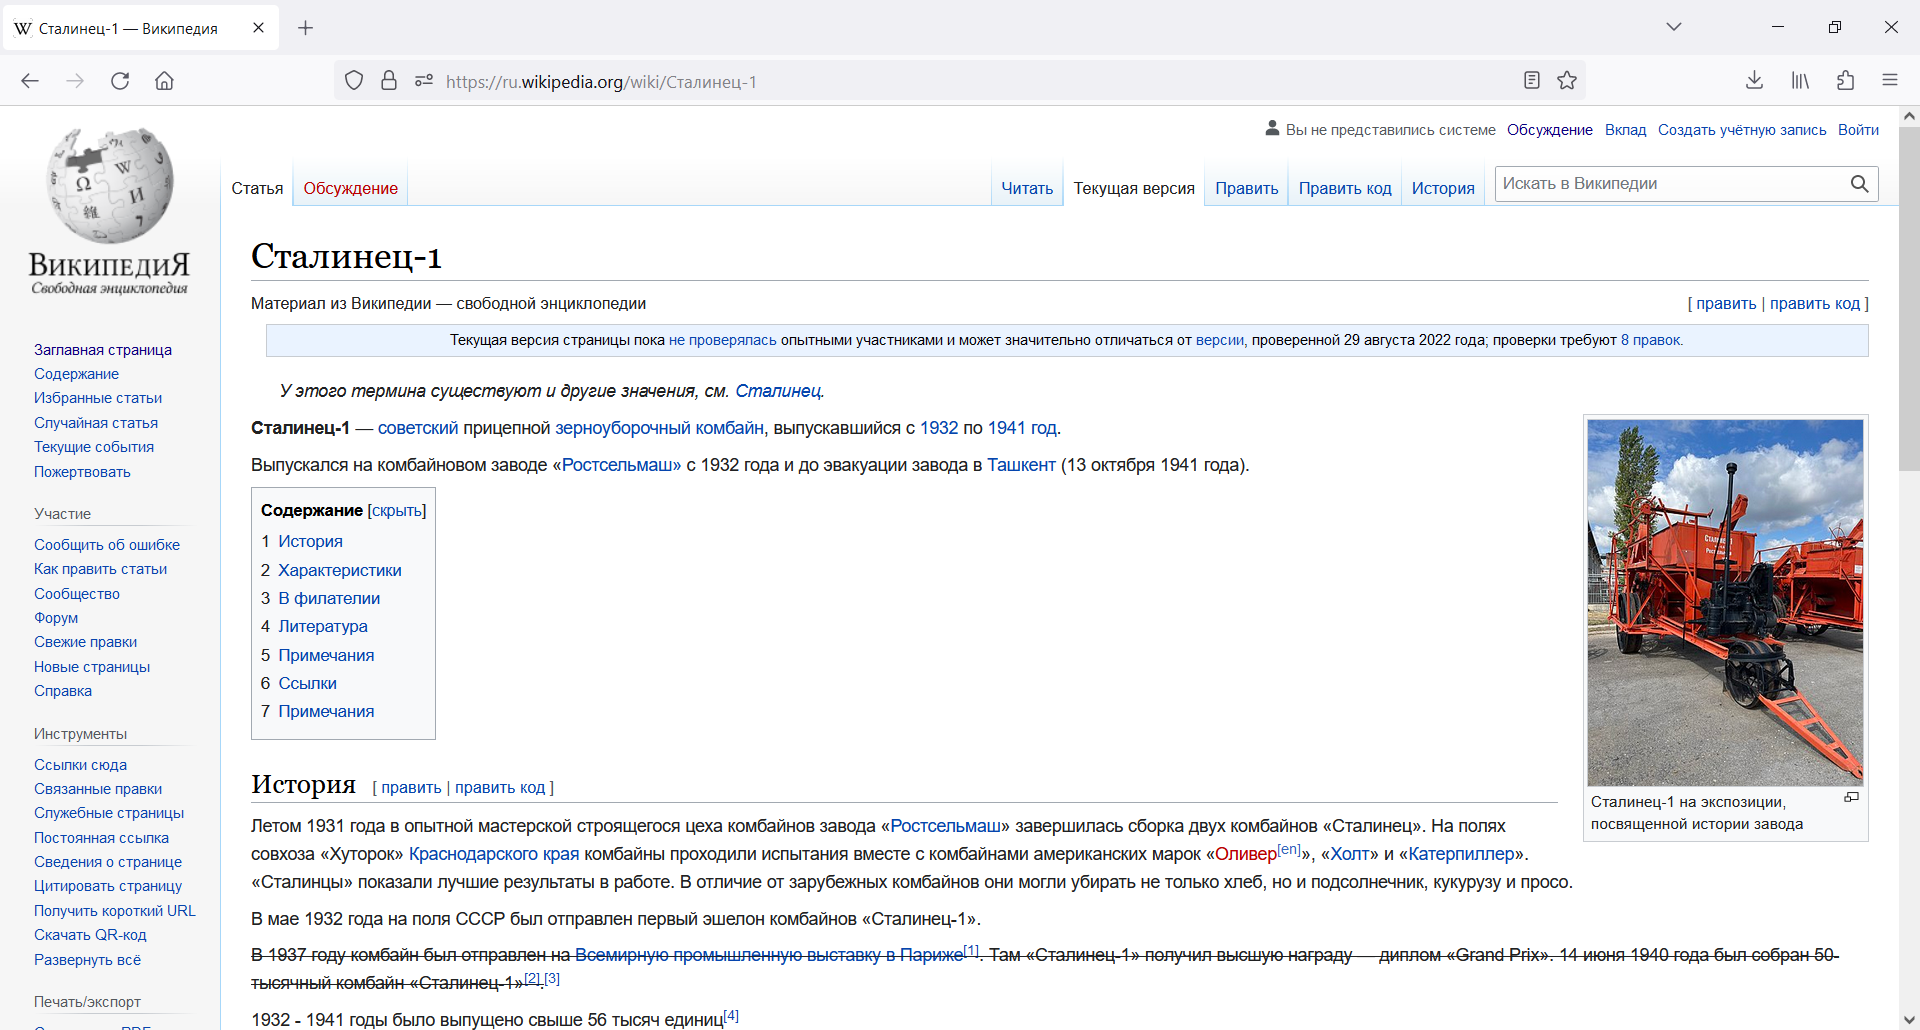Toggle reader view in address bar
1920x1030 pixels.
click(x=1531, y=81)
